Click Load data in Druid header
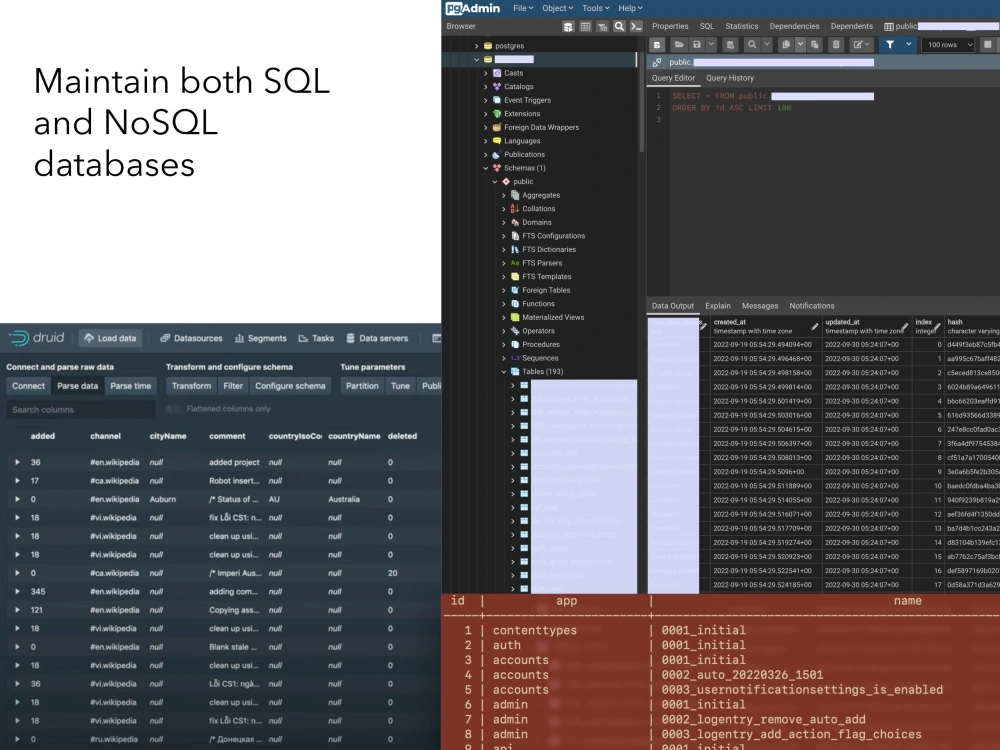This screenshot has height=750, width=1000. (110, 338)
